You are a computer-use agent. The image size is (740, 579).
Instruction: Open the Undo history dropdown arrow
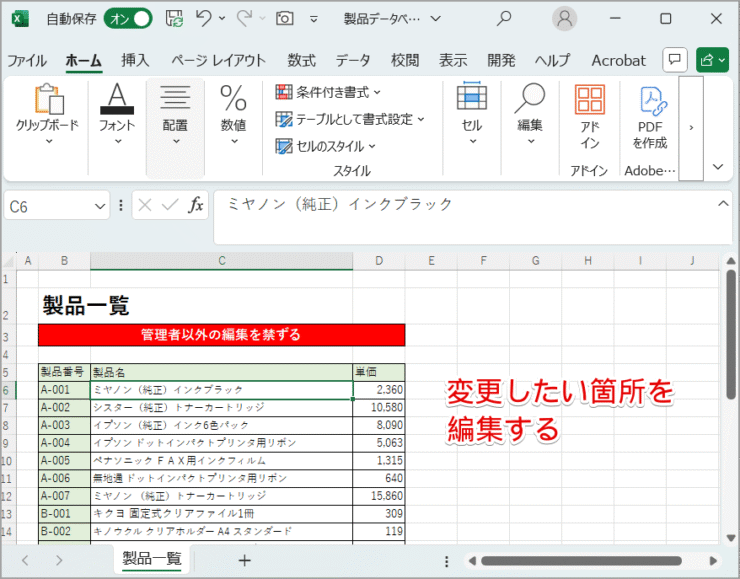(222, 19)
